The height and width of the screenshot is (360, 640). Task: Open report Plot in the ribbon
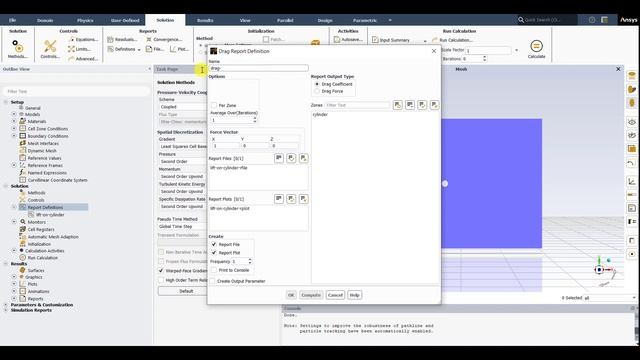179,49
